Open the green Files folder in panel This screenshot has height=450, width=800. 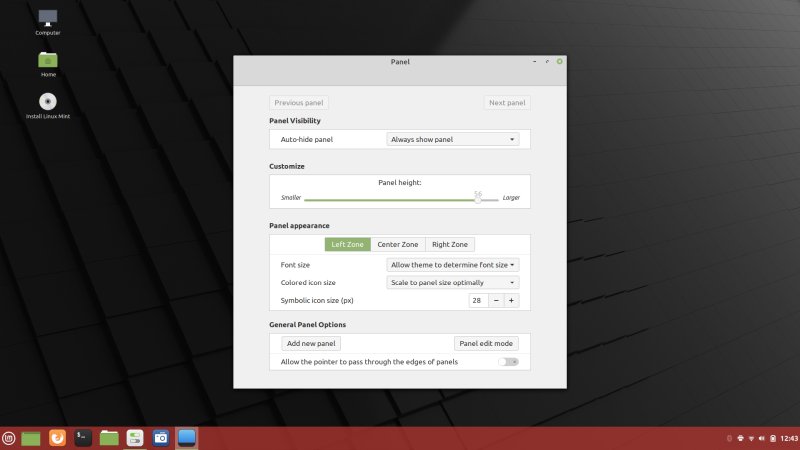tap(109, 438)
